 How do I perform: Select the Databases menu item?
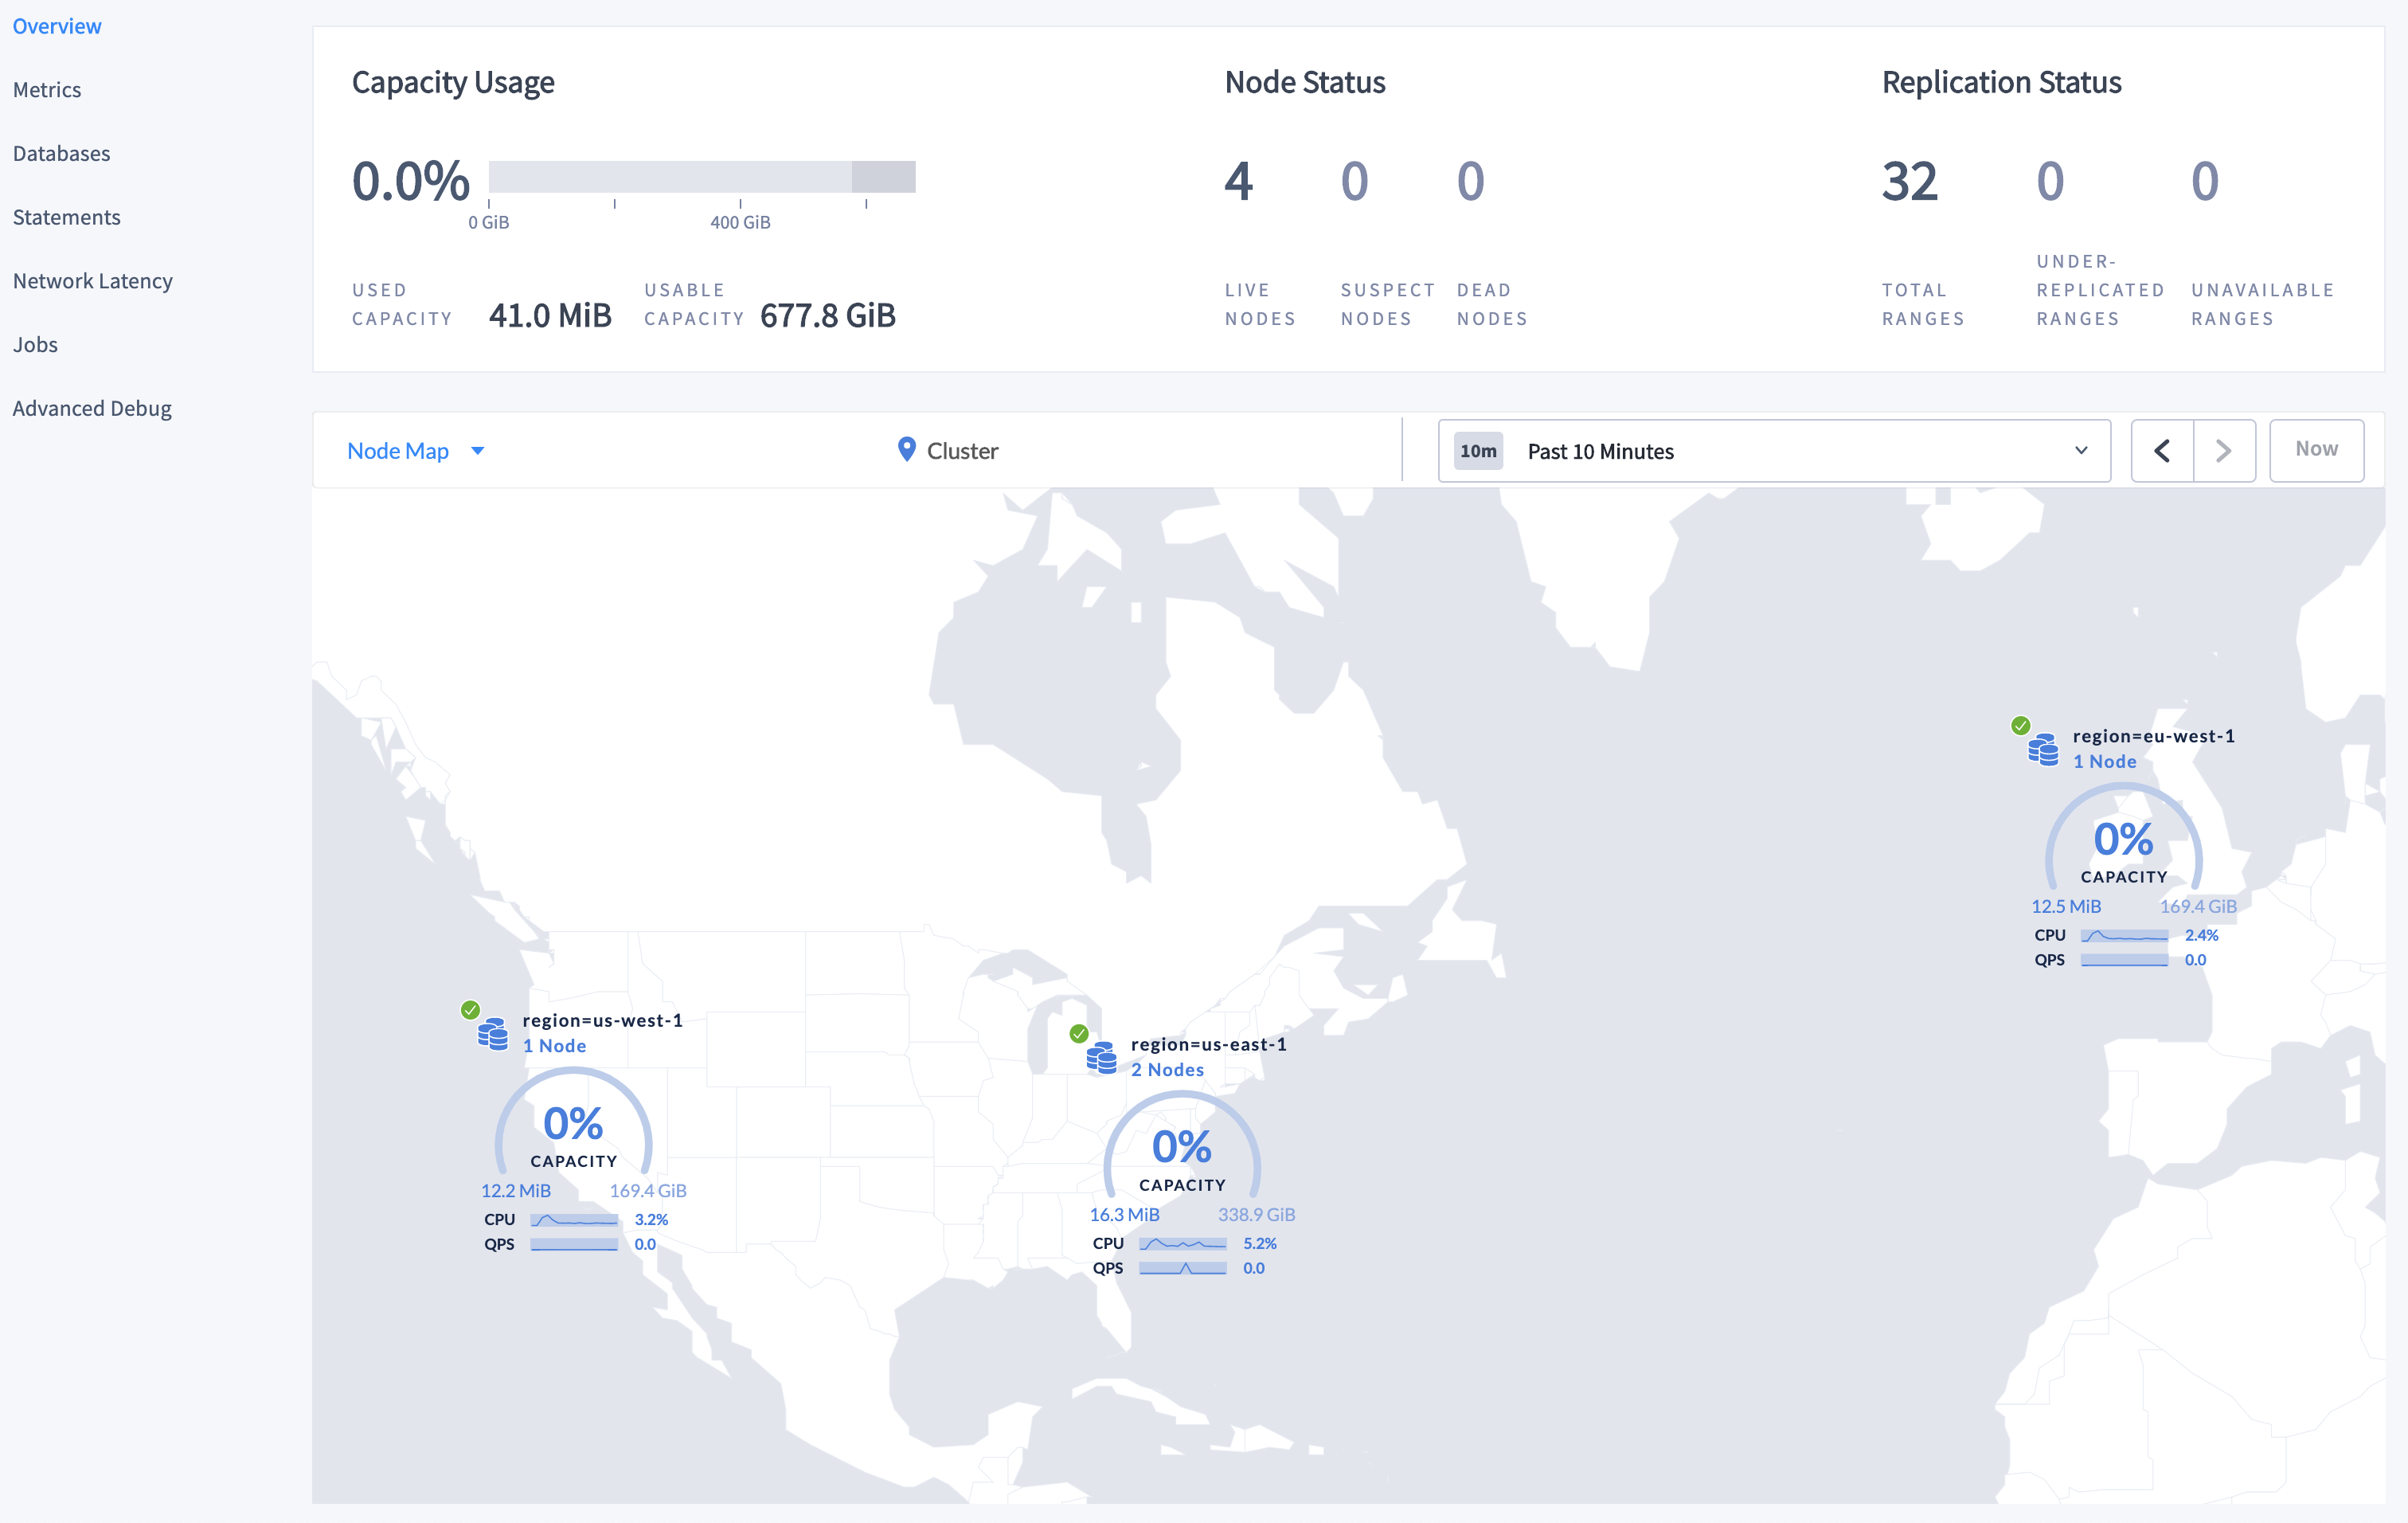(61, 153)
